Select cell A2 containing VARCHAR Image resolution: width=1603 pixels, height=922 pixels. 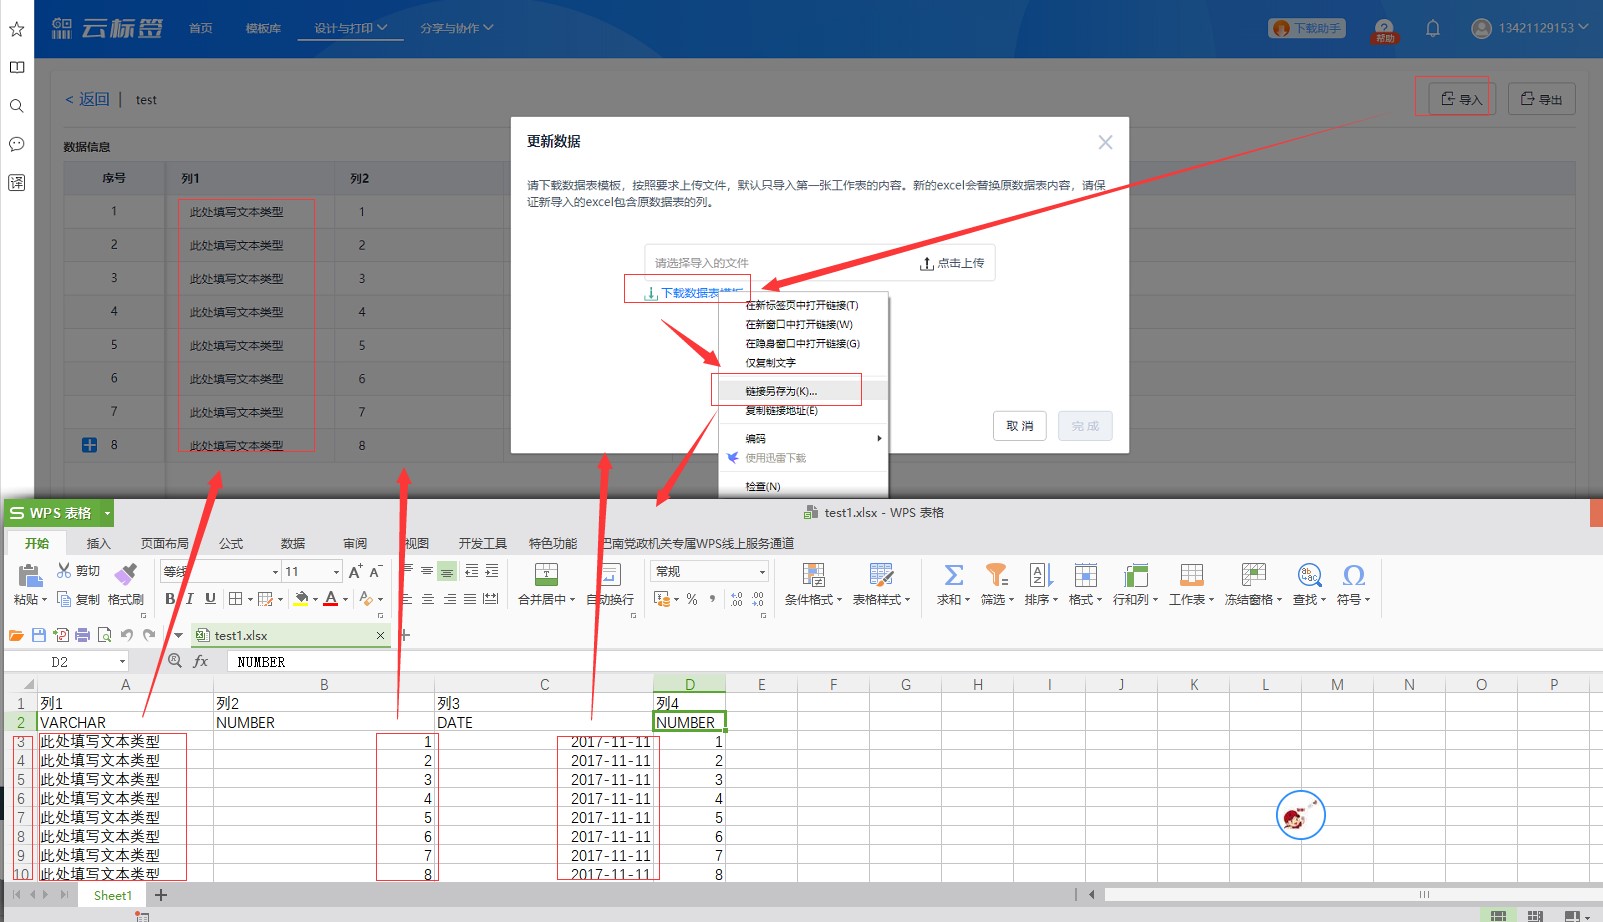(125, 722)
